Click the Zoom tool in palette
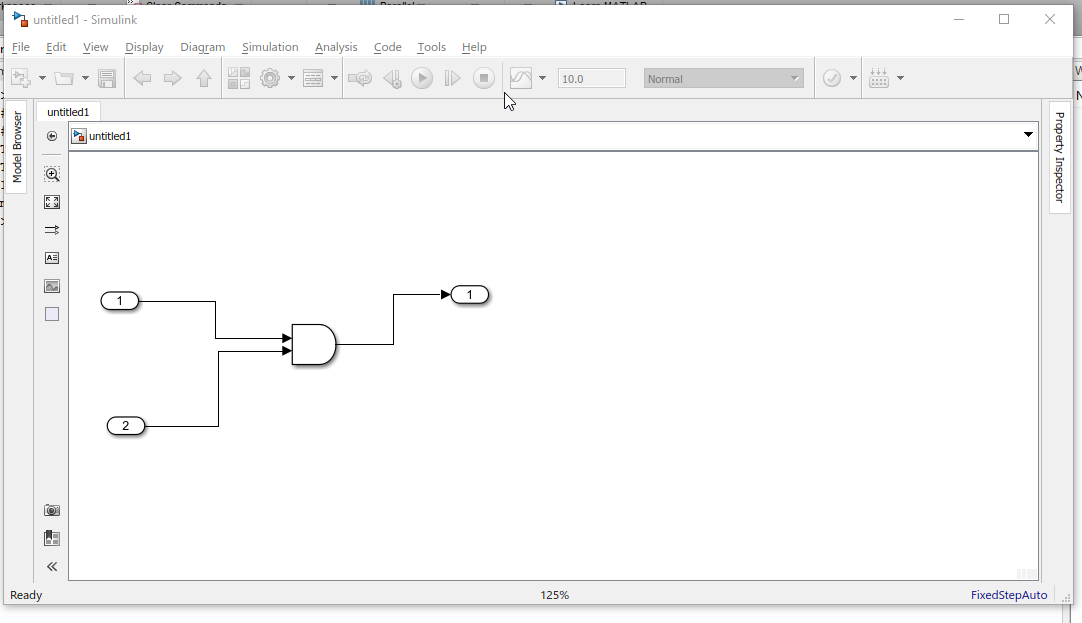 click(x=52, y=174)
